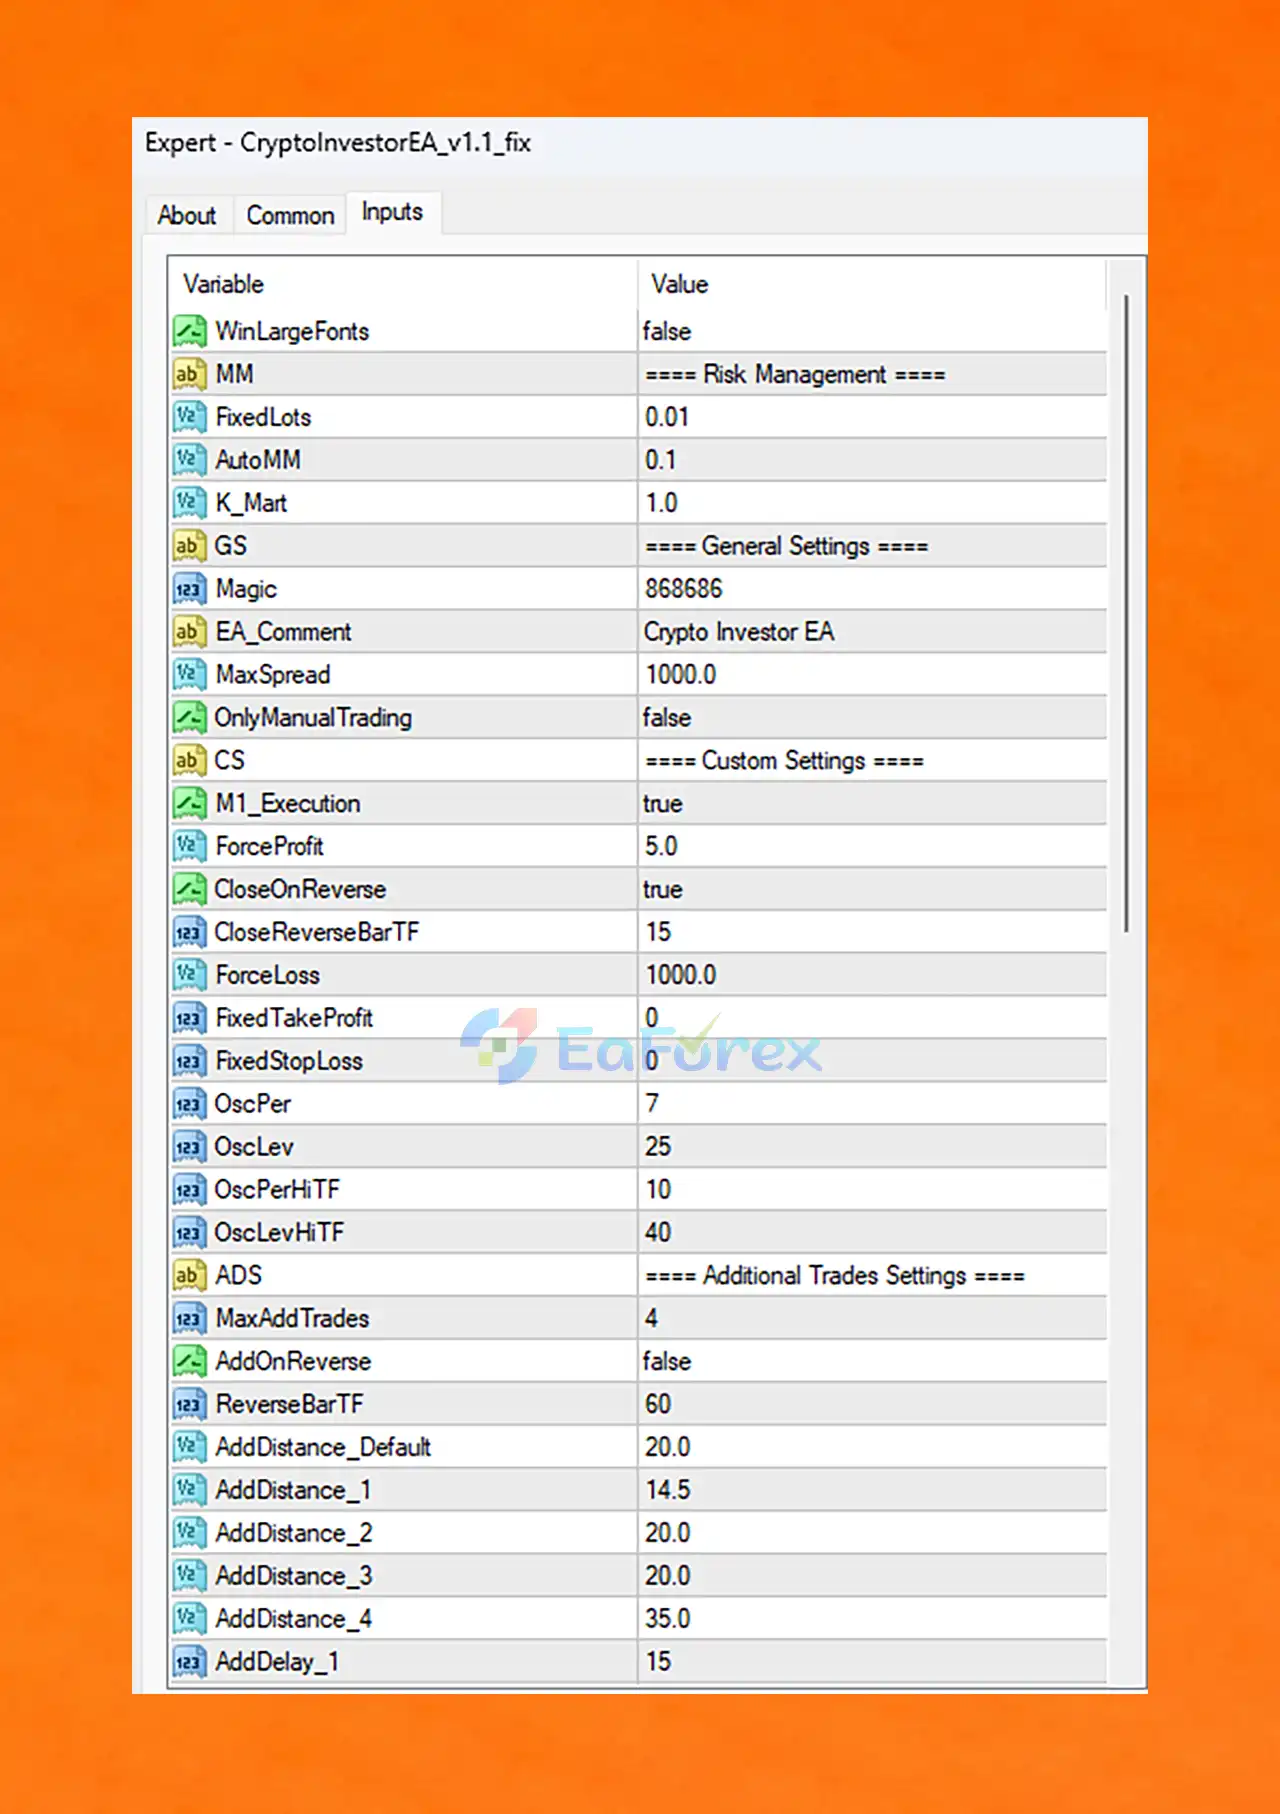
Task: Click the AddOnReverse boolean icon
Action: point(189,1361)
